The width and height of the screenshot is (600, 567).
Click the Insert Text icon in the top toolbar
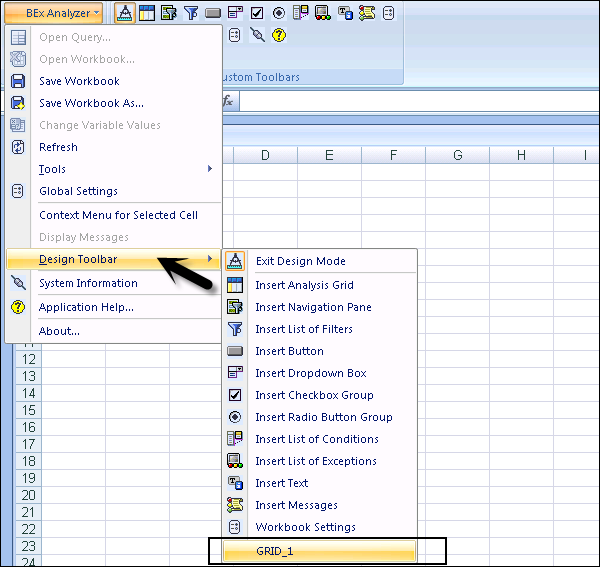pos(344,13)
